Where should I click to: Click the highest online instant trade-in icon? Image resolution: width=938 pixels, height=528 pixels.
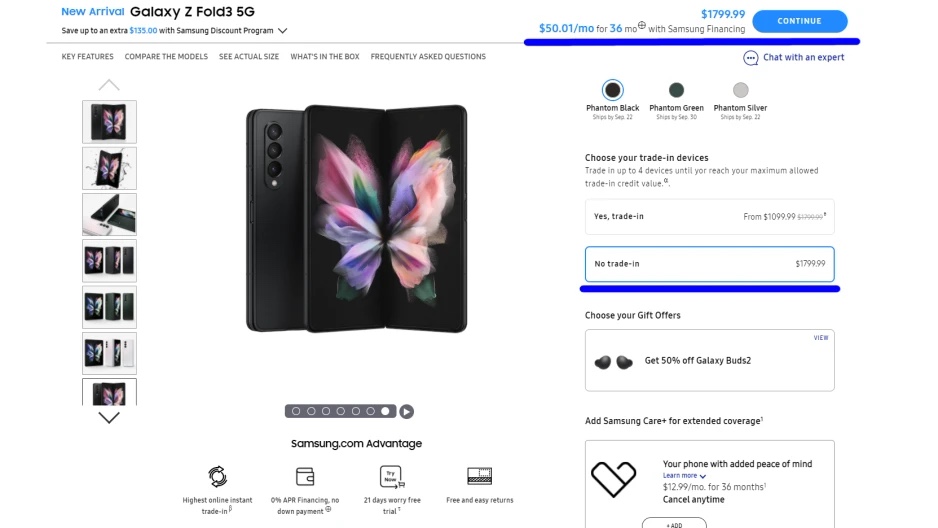point(217,477)
